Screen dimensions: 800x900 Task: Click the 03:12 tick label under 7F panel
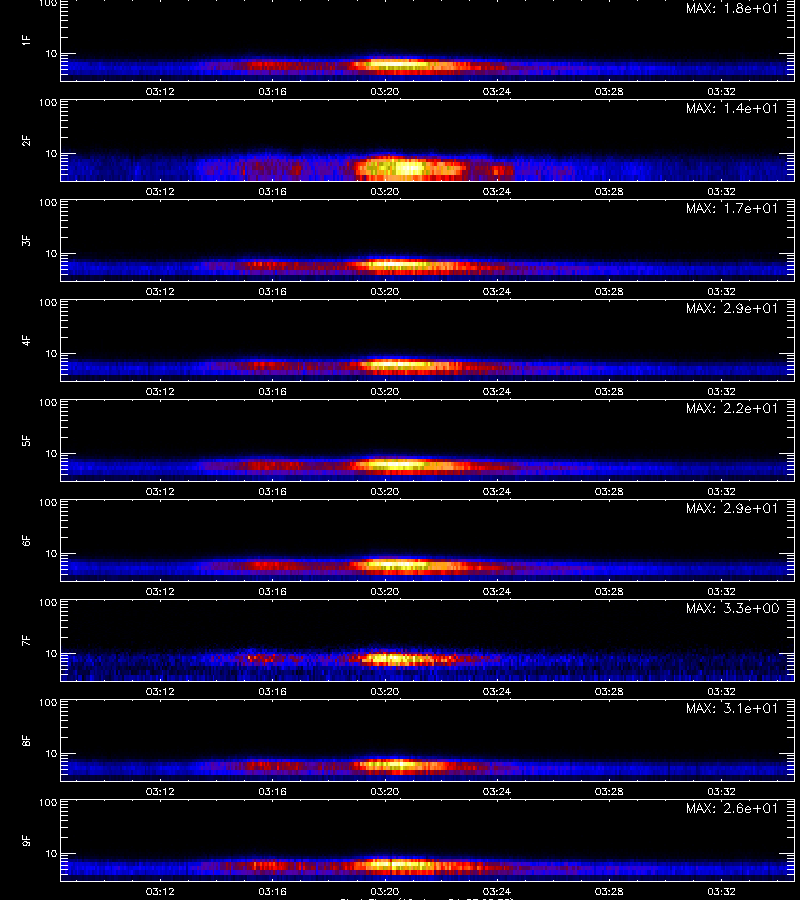tap(160, 691)
